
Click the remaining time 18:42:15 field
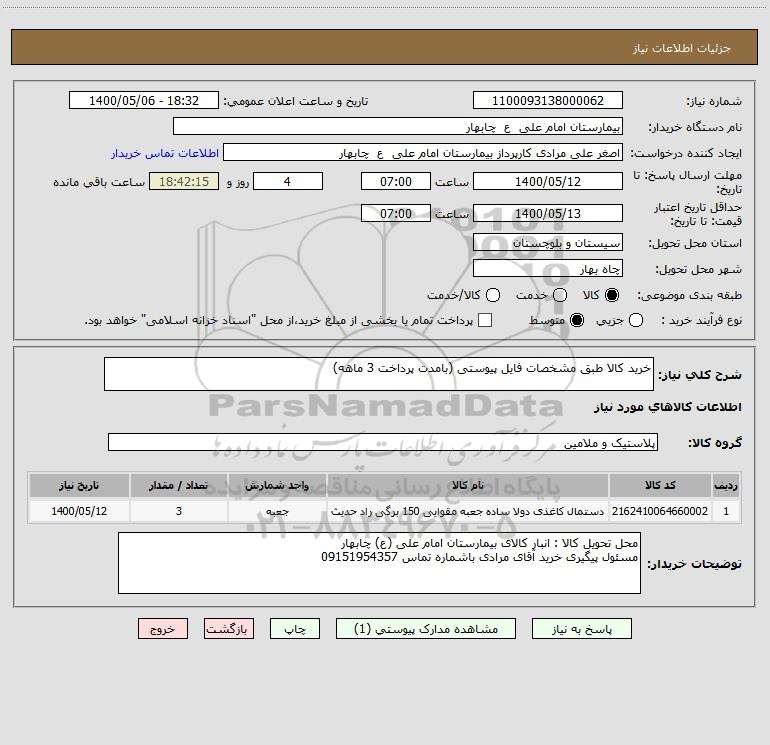[184, 181]
